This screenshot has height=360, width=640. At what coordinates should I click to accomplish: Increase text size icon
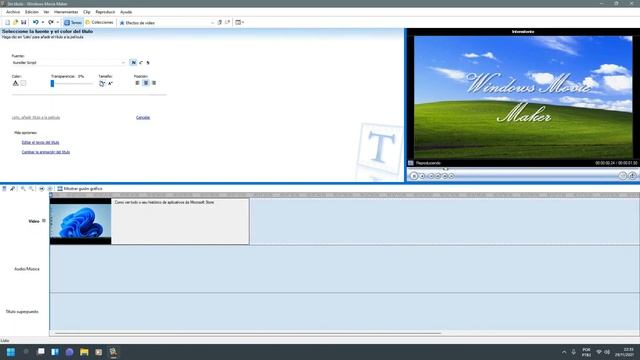102,83
